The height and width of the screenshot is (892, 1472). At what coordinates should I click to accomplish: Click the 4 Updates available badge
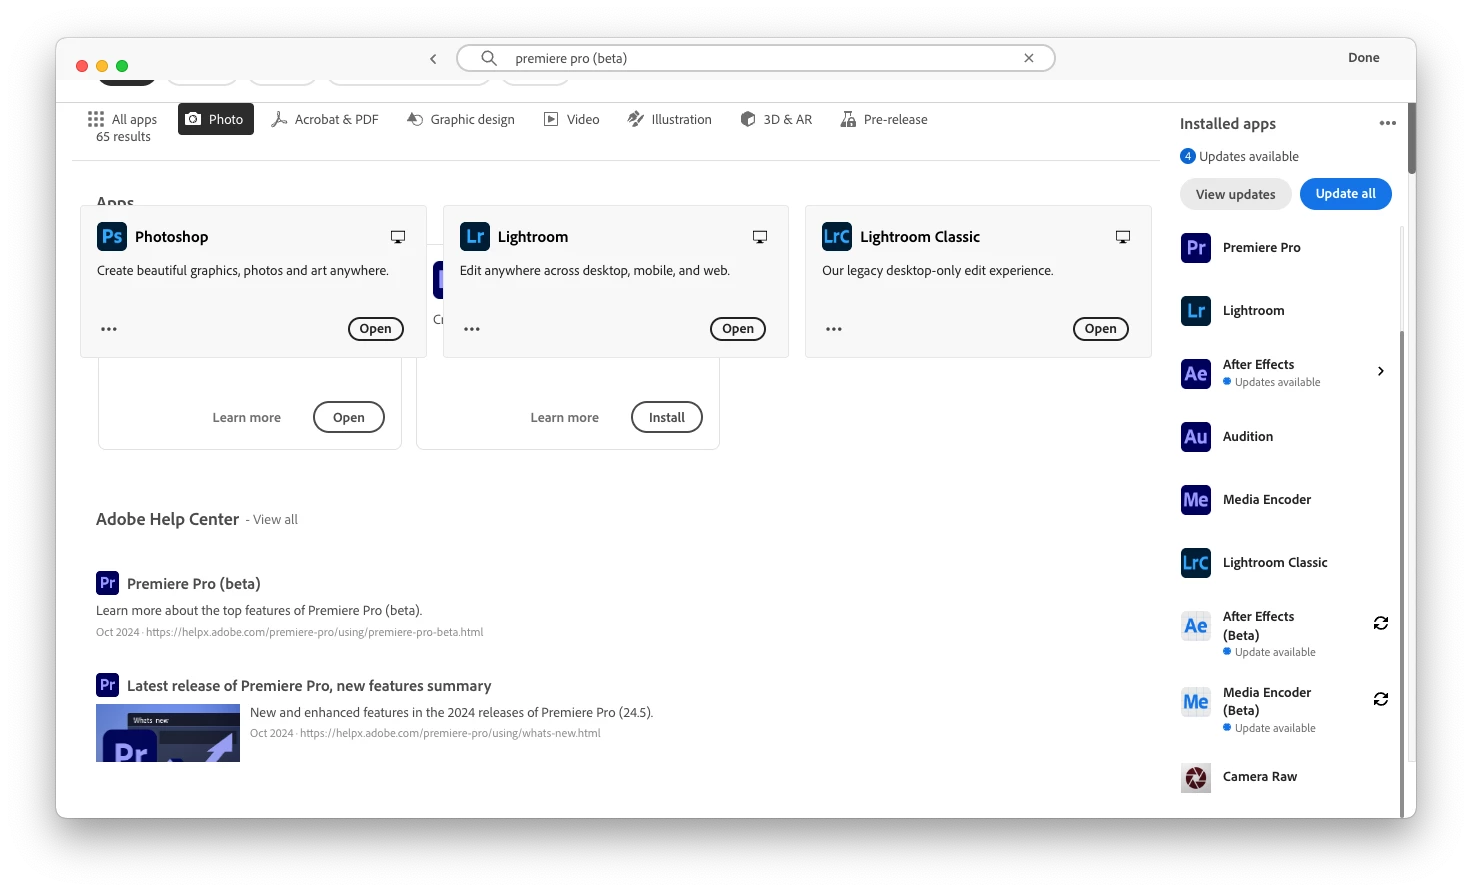pos(1188,156)
